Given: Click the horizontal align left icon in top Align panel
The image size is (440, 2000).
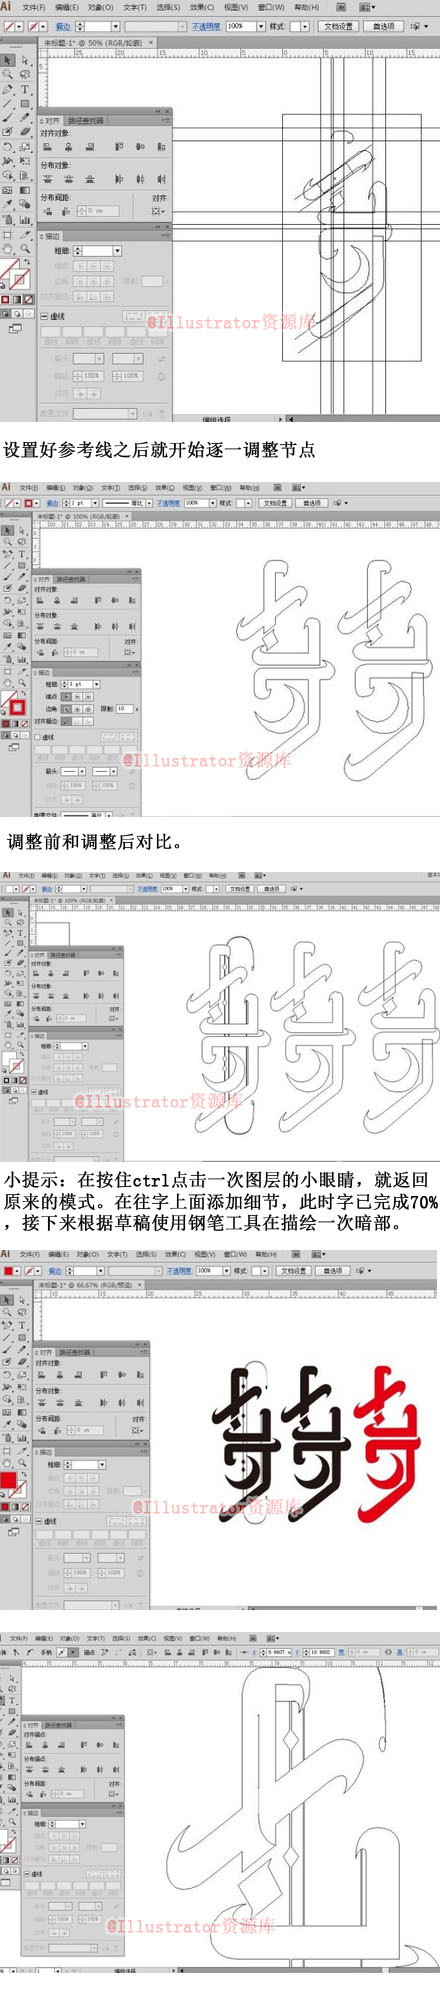Looking at the screenshot, I should pyautogui.click(x=47, y=147).
